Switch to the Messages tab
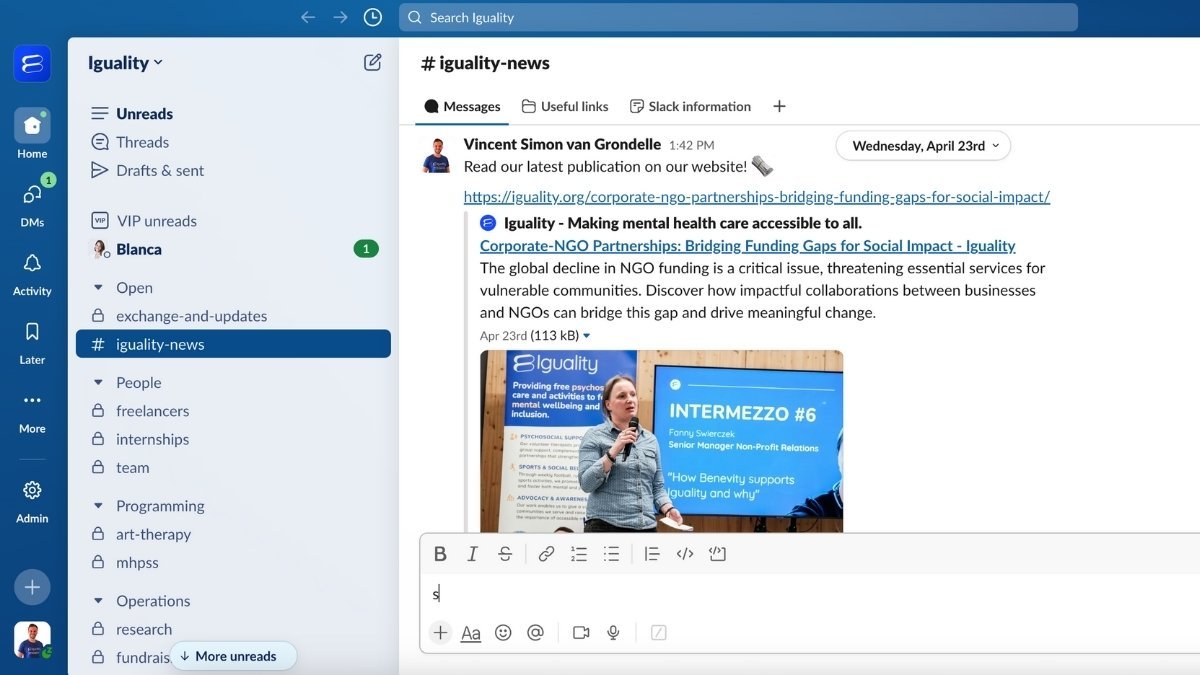Viewport: 1200px width, 675px height. click(462, 106)
